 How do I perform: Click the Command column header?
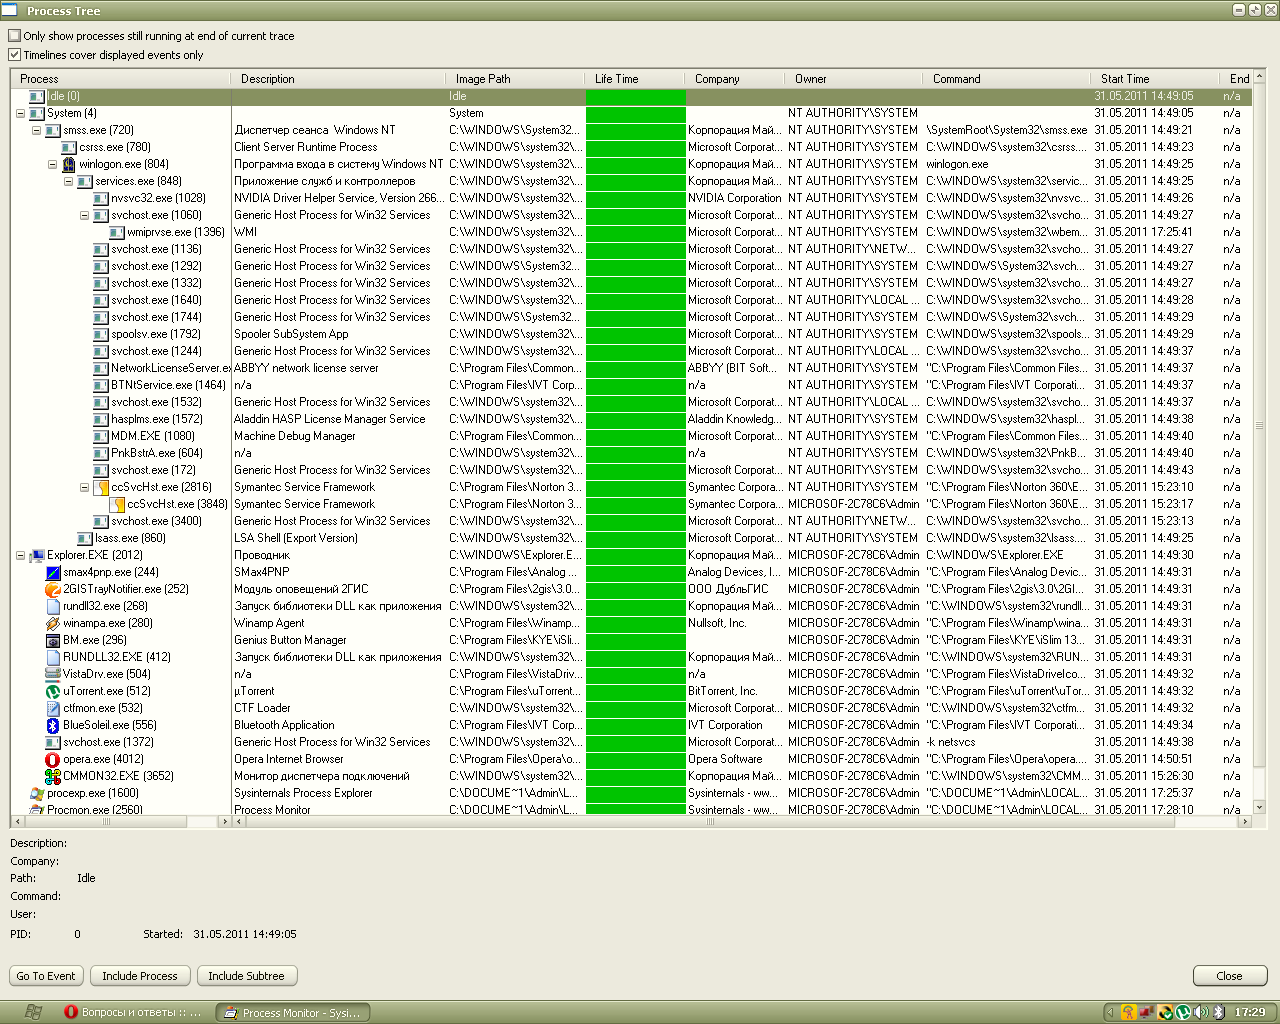point(1007,79)
